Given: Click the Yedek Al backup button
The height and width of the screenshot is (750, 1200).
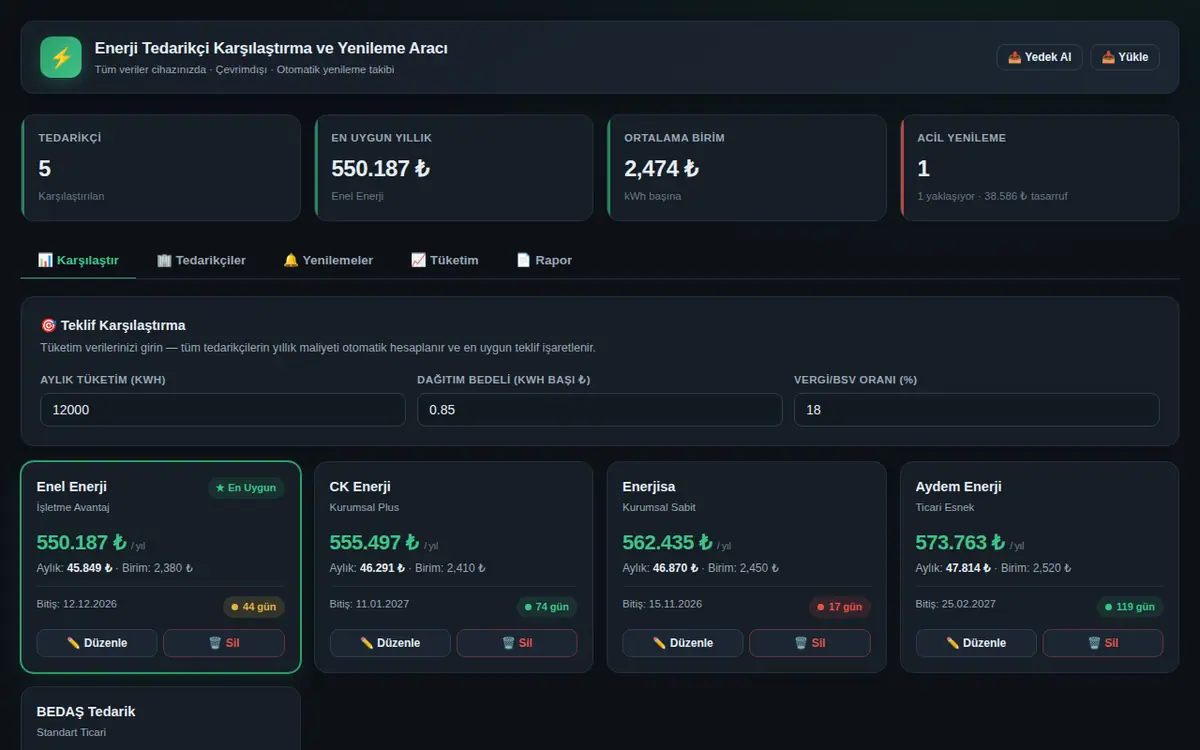Looking at the screenshot, I should click(1039, 57).
